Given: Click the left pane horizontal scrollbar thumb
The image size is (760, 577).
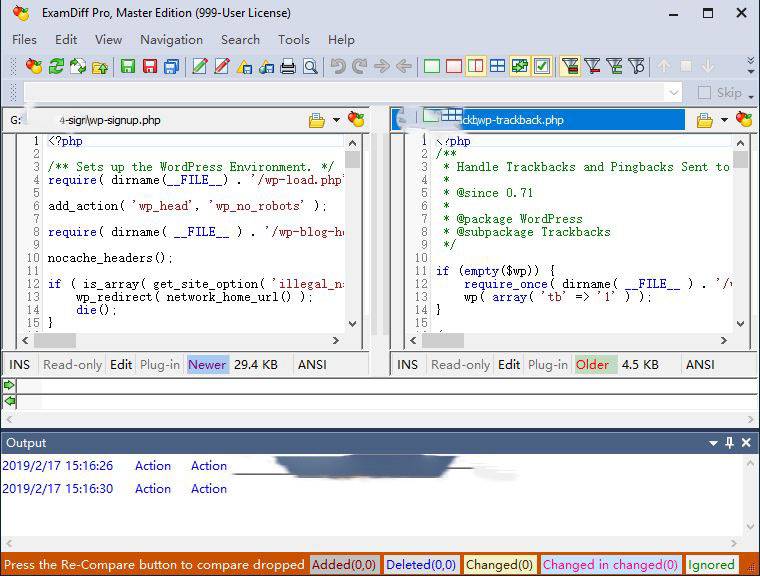Looking at the screenshot, I should (x=55, y=340).
